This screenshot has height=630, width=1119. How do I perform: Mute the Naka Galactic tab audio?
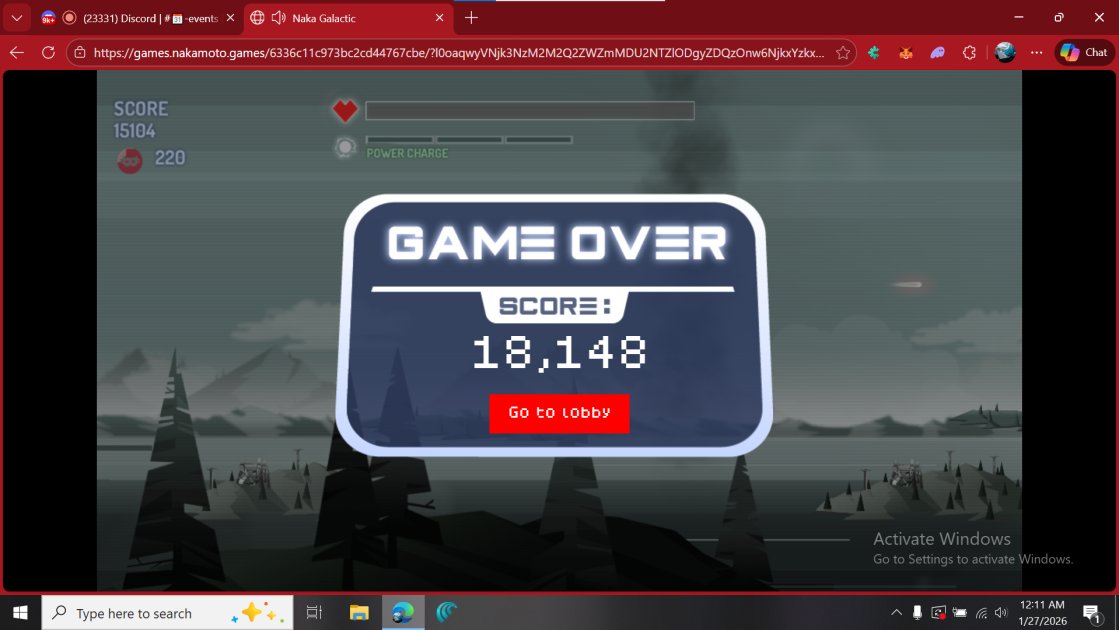278,18
